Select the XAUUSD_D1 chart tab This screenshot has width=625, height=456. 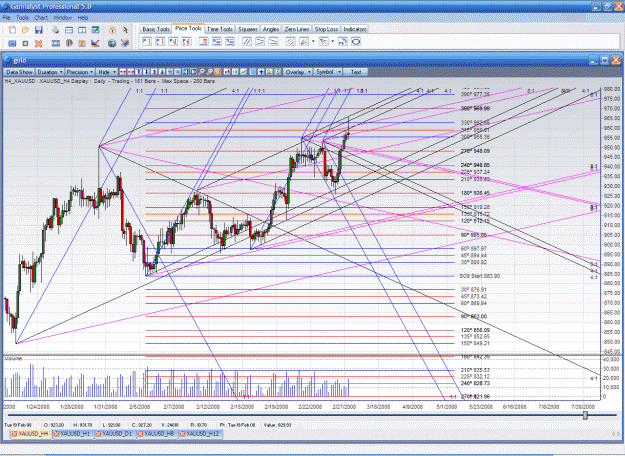click(114, 434)
